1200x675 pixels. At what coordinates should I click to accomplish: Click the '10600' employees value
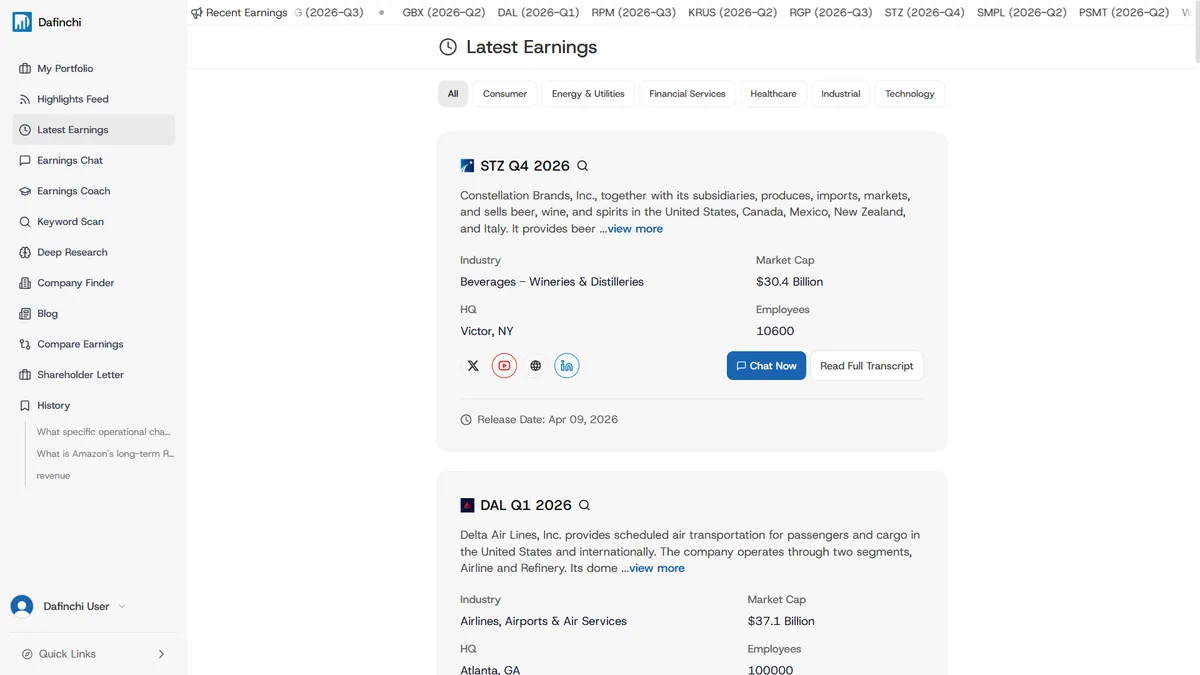point(775,331)
